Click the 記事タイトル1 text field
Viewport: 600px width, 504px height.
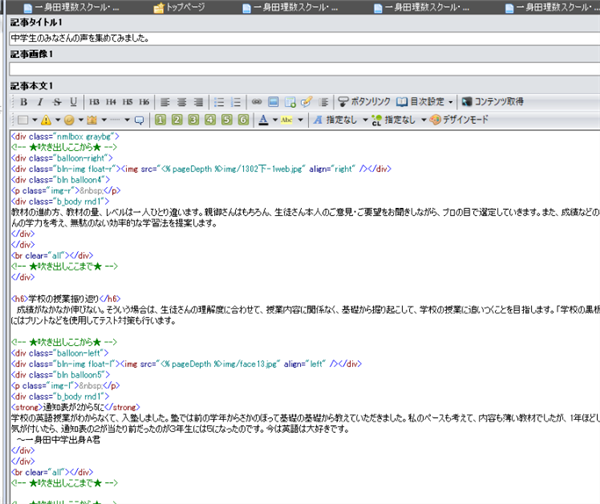click(x=300, y=38)
